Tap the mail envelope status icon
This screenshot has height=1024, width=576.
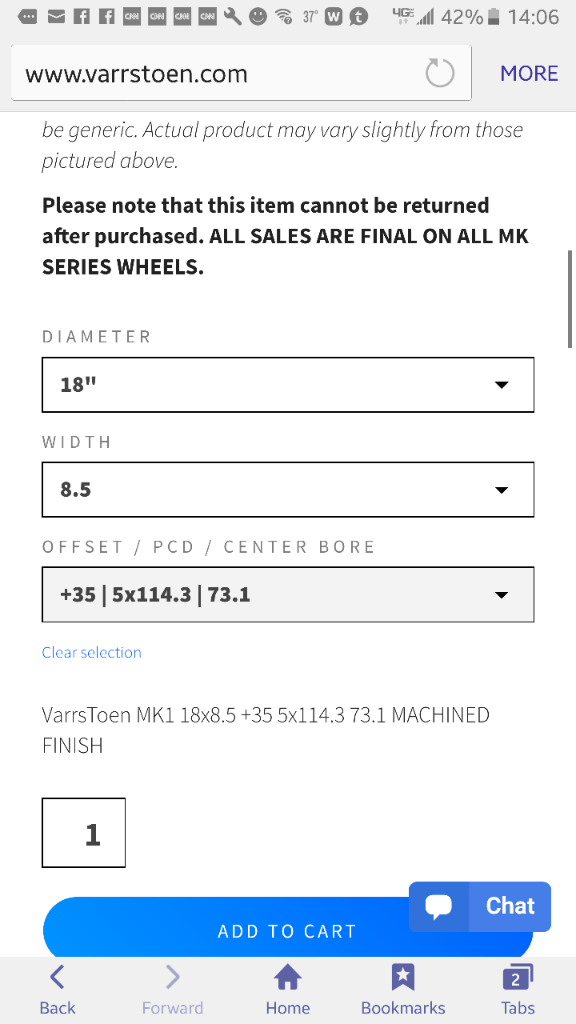(57, 16)
